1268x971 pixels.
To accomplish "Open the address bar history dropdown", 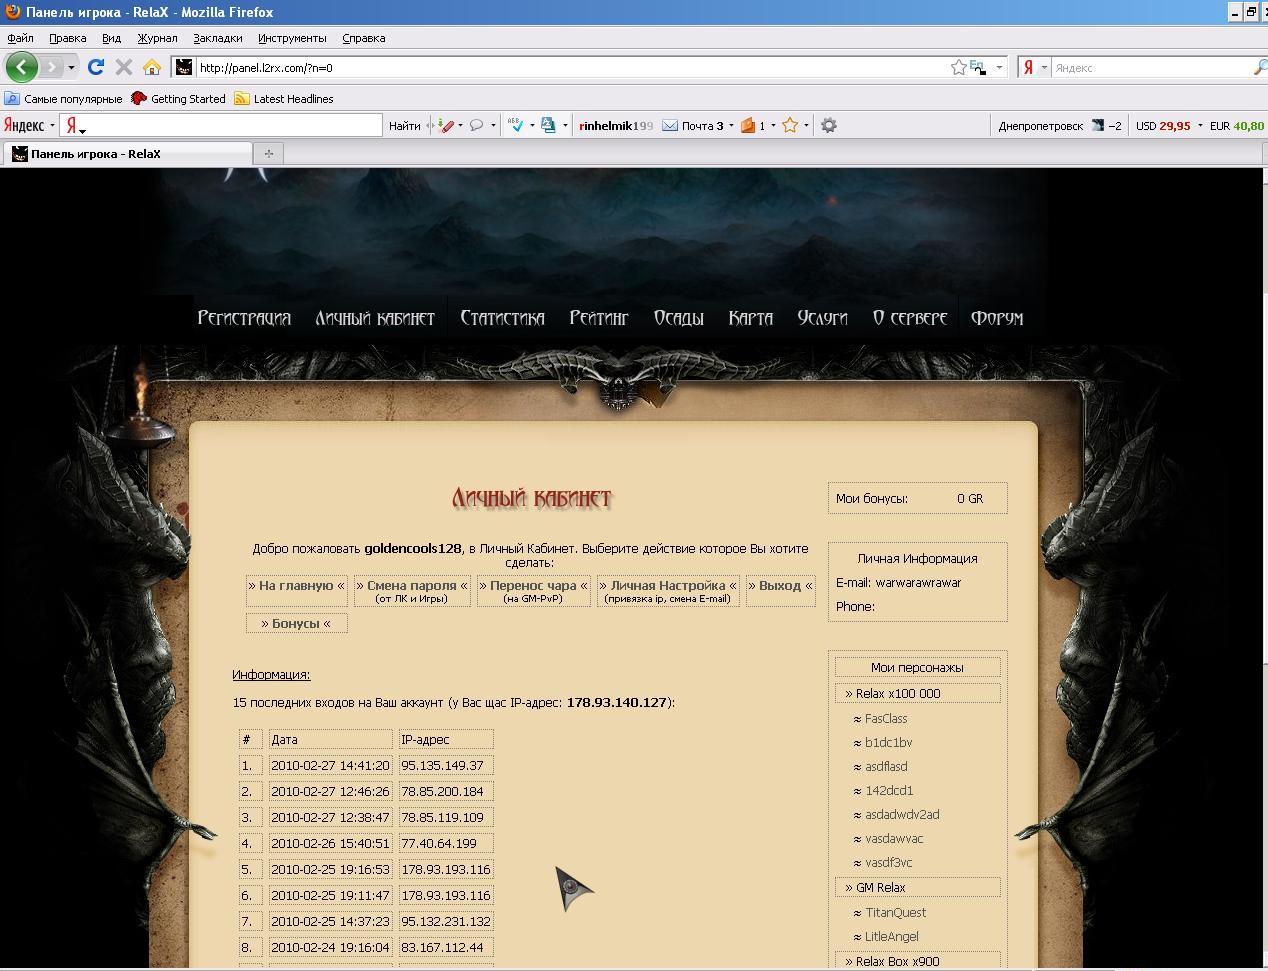I will point(999,67).
